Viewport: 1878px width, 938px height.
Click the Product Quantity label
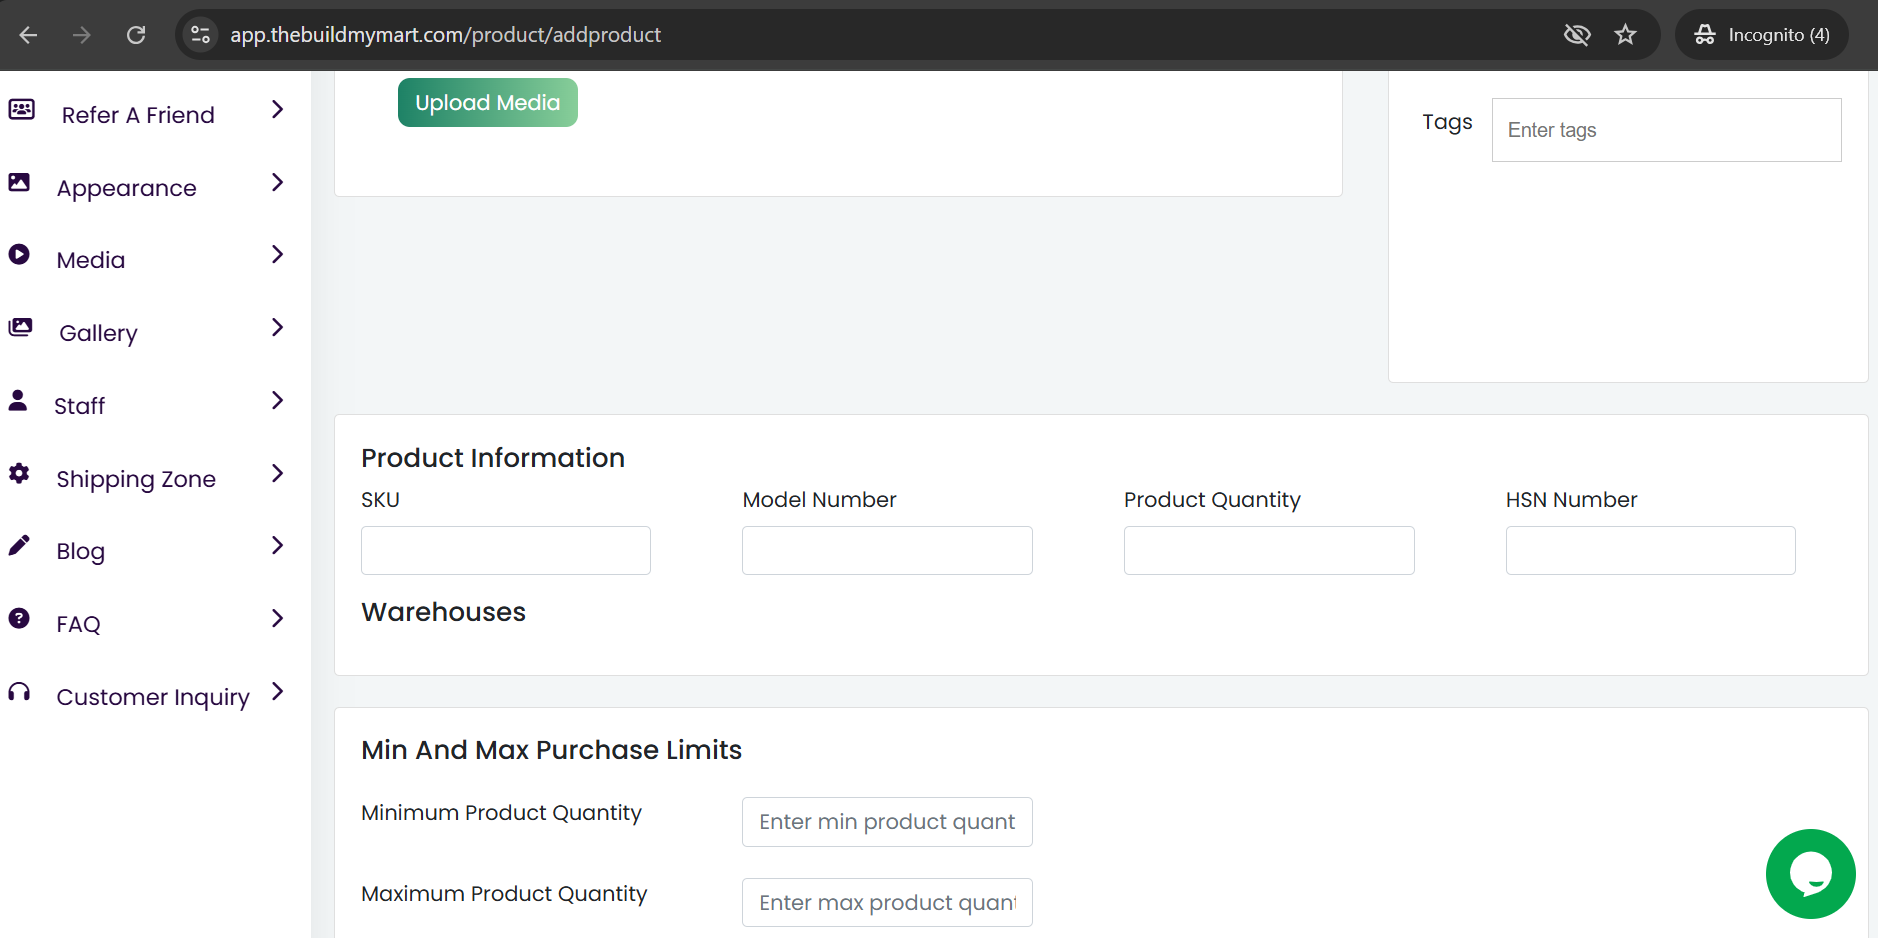pyautogui.click(x=1212, y=500)
